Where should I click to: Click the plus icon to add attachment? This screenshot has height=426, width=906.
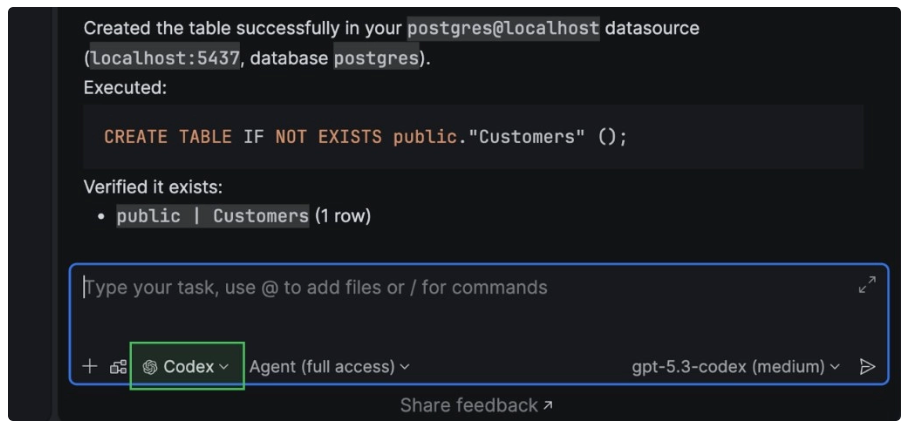click(90, 367)
